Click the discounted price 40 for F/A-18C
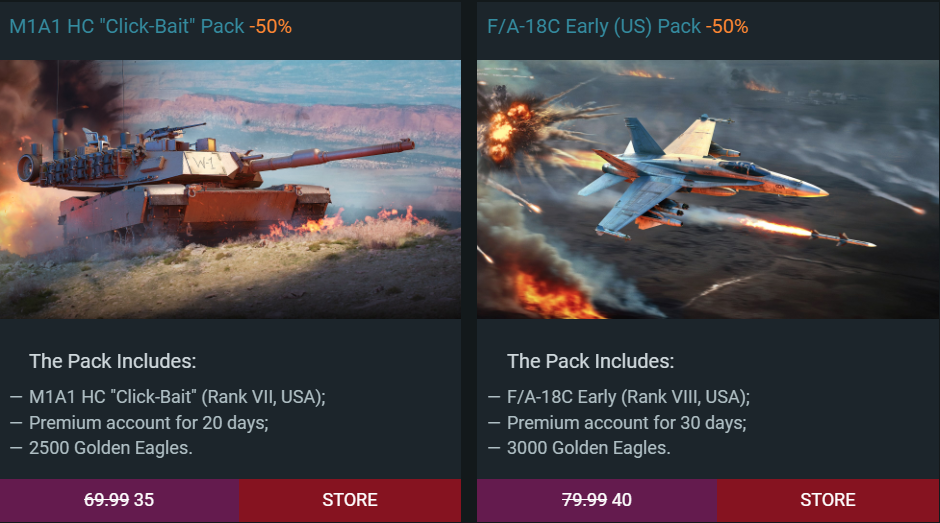The image size is (940, 523). pyautogui.click(x=622, y=500)
